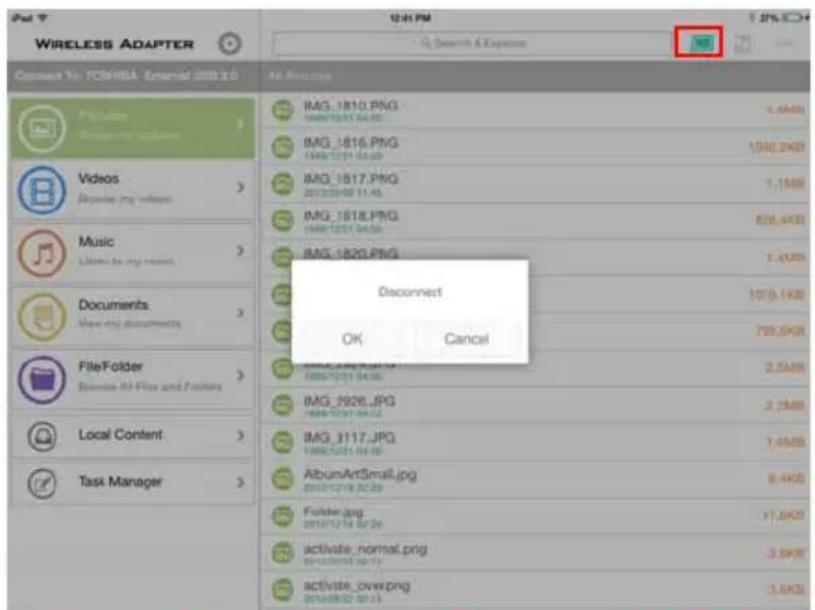Tap the image icon for activate_normal.png
This screenshot has width=815, height=610.
pyautogui.click(x=283, y=553)
